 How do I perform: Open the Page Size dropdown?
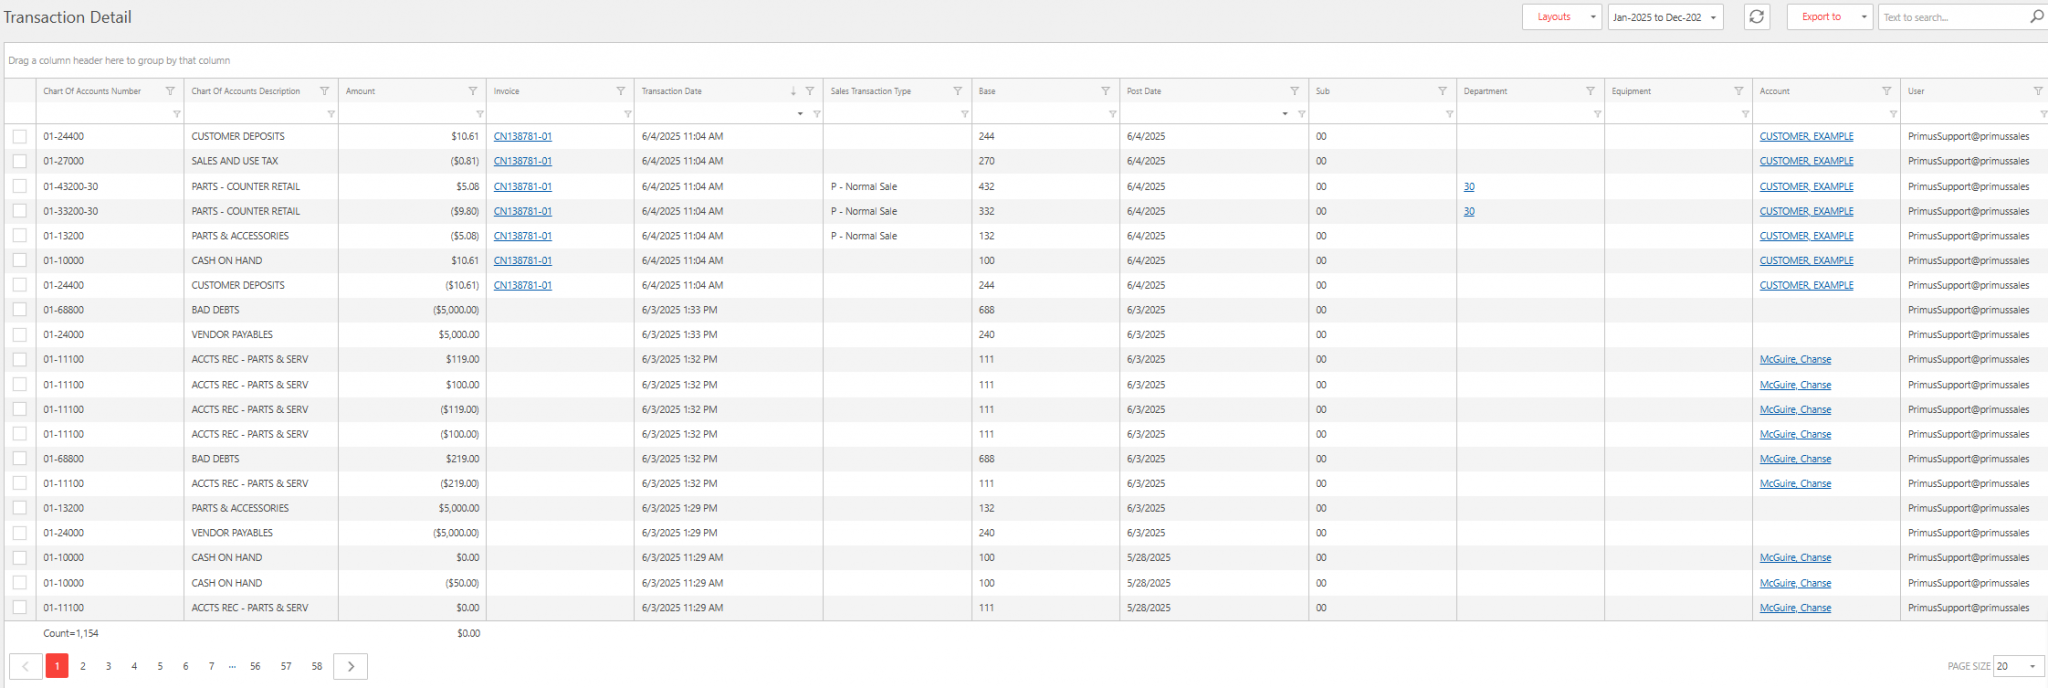2019,666
